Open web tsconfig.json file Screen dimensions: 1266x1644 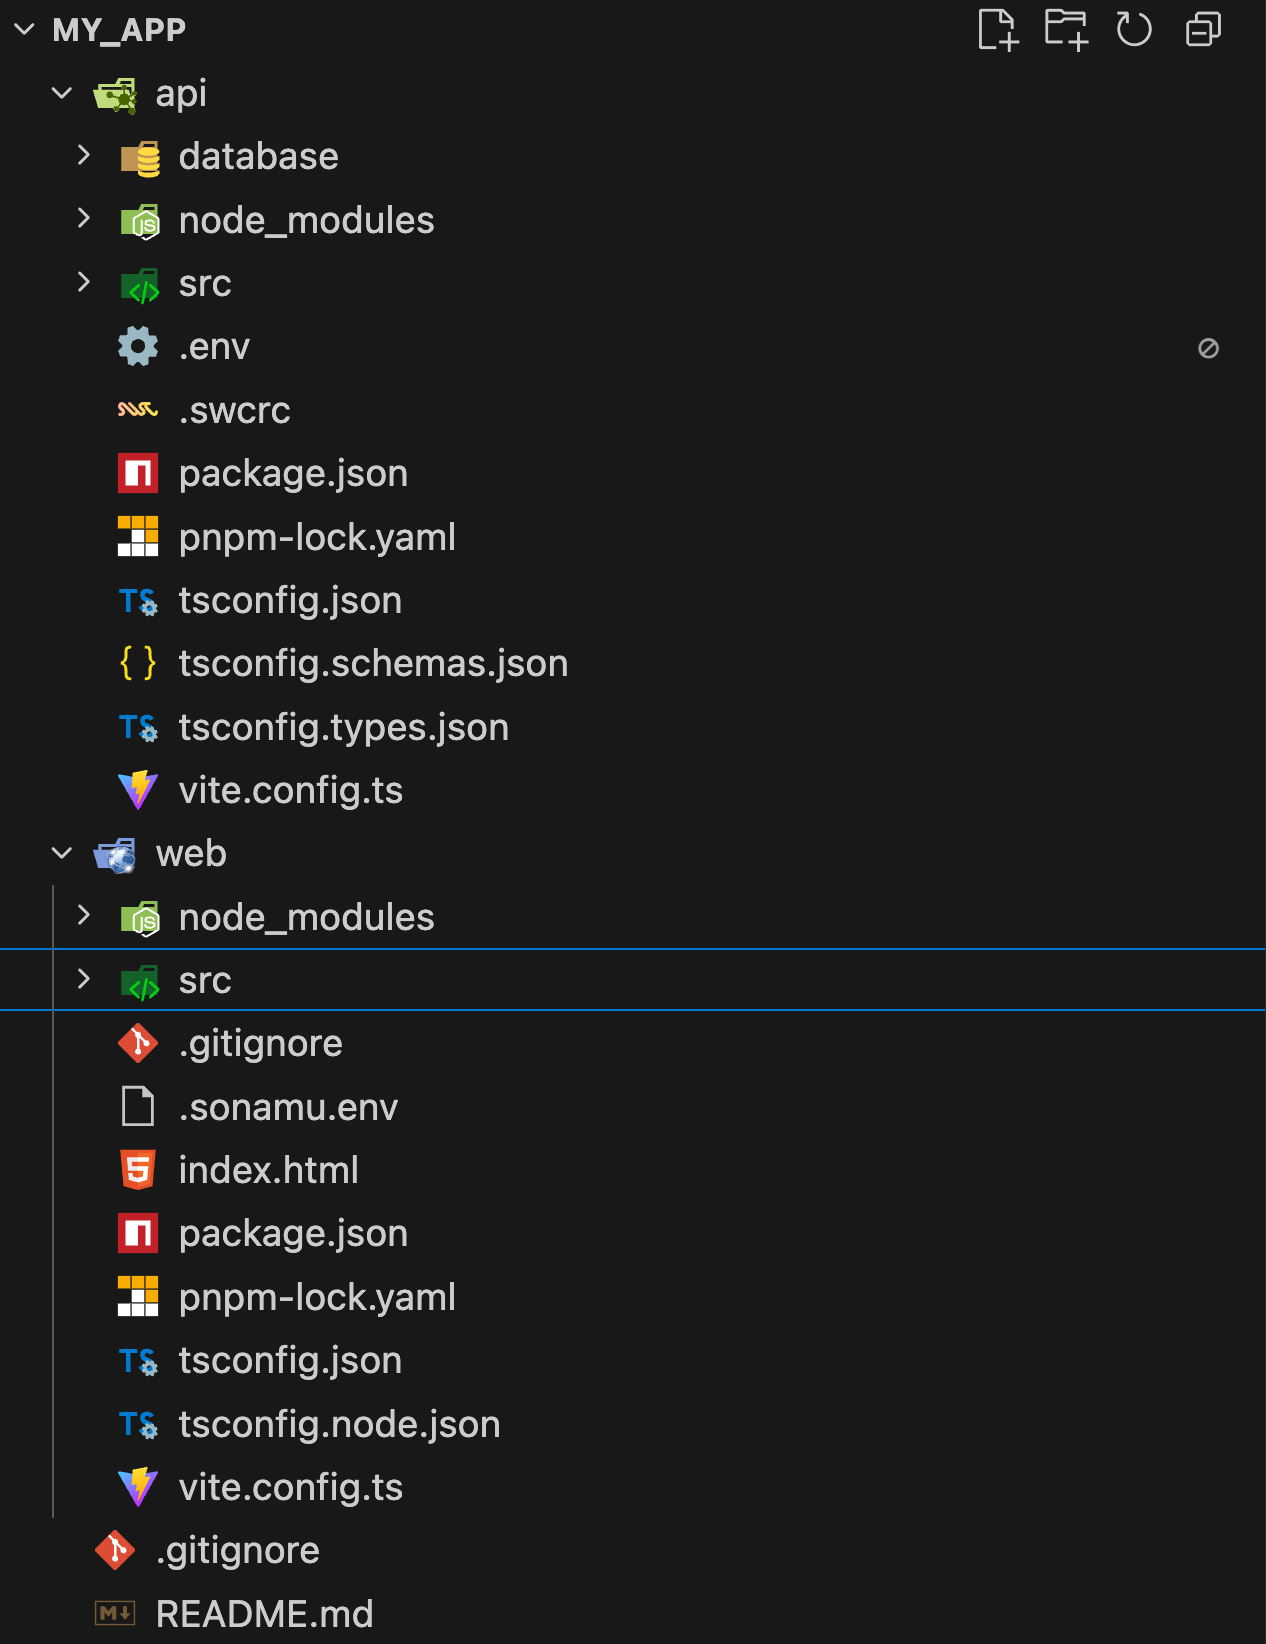coord(290,1360)
